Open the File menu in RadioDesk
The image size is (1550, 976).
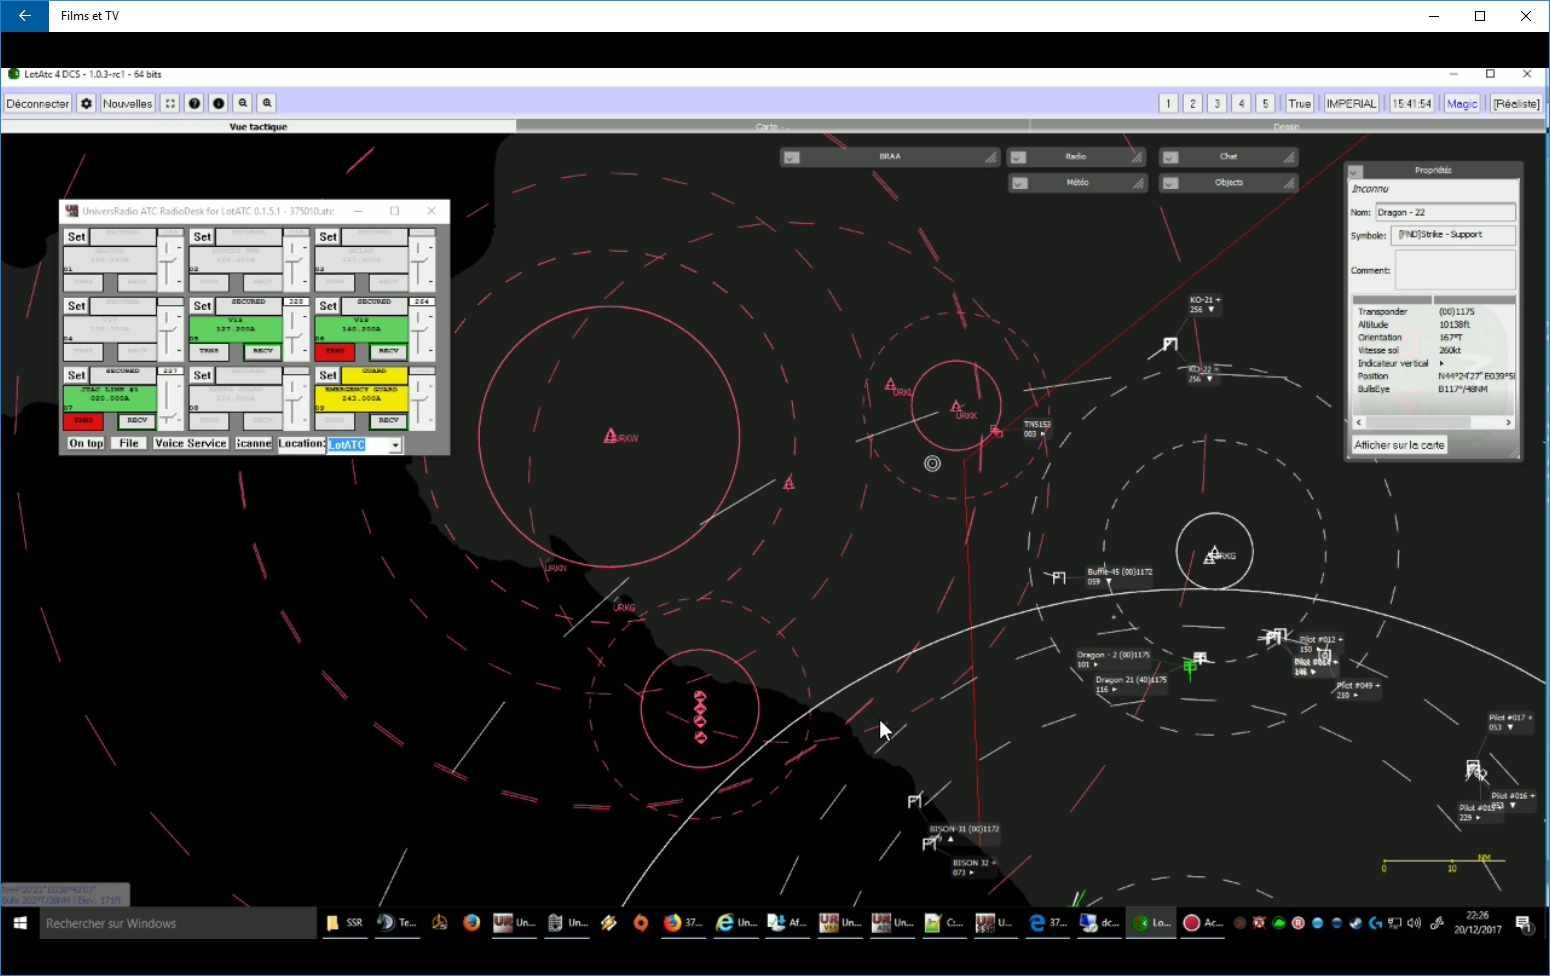point(129,443)
